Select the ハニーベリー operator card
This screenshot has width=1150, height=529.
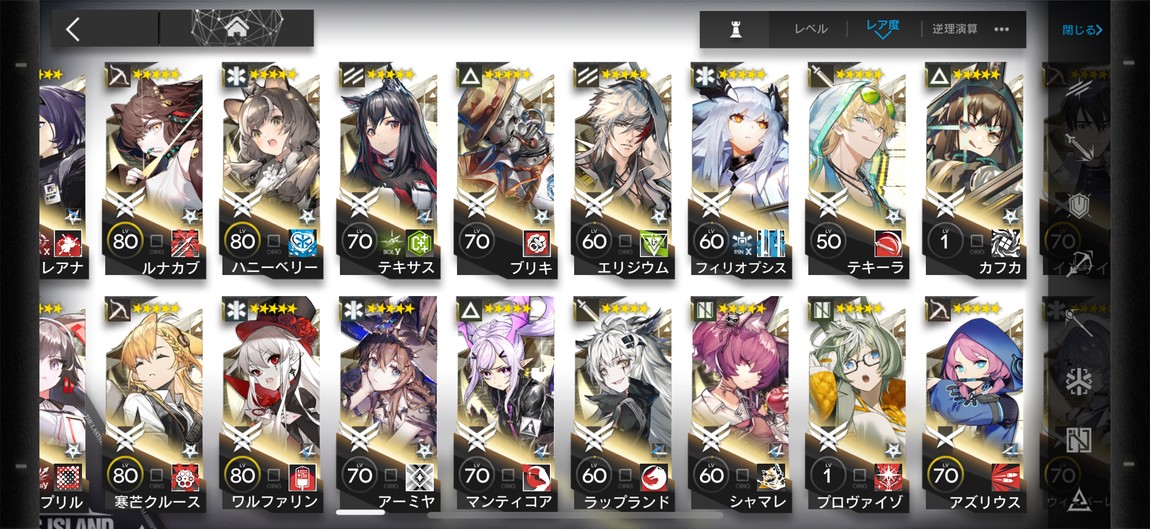[x=271, y=170]
